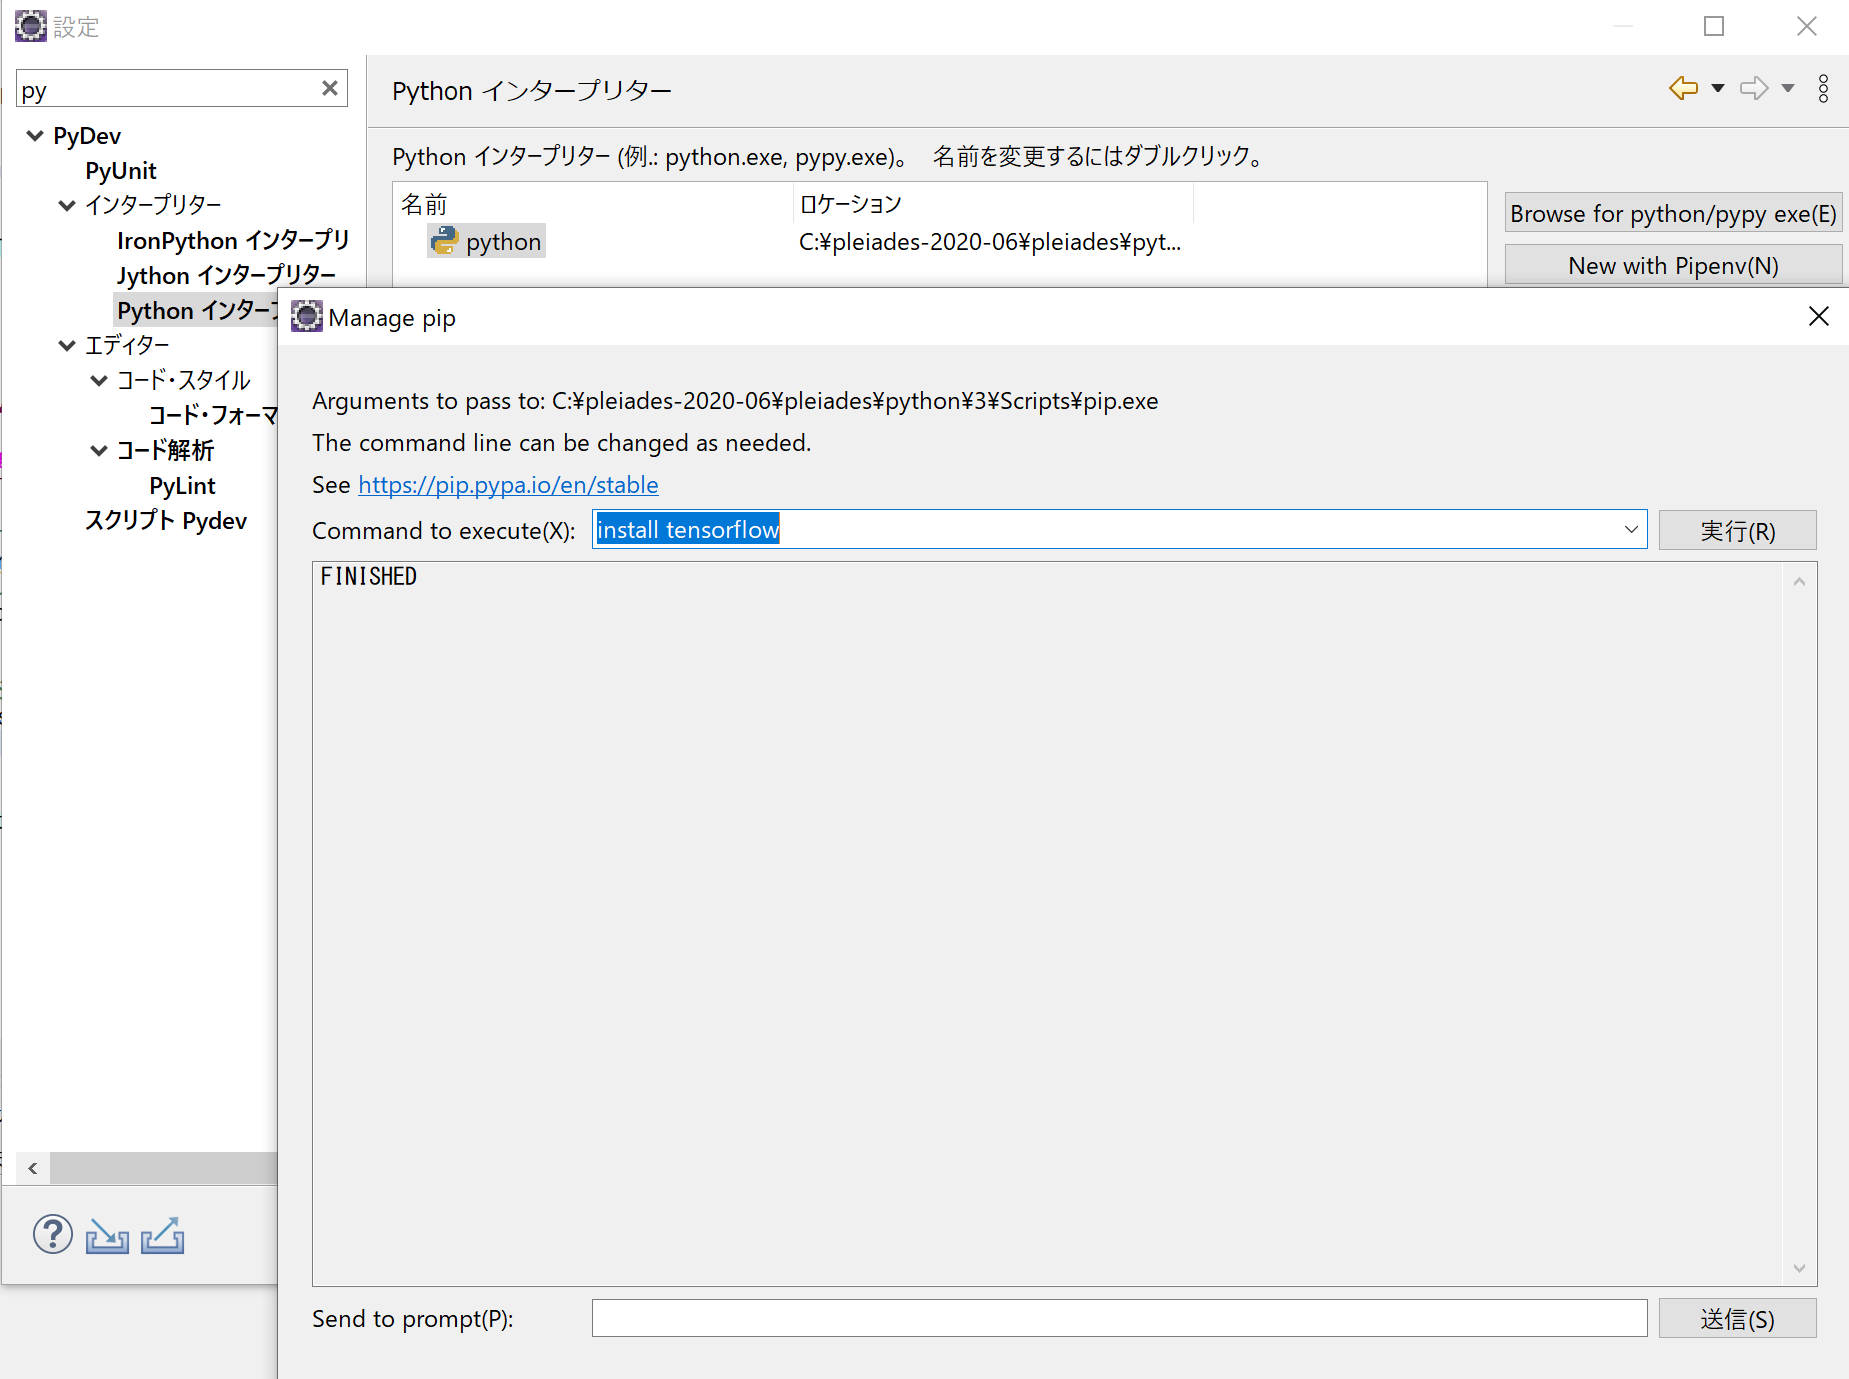Select PyLint in the tree
Viewport: 1849px width, 1379px height.
tap(182, 486)
